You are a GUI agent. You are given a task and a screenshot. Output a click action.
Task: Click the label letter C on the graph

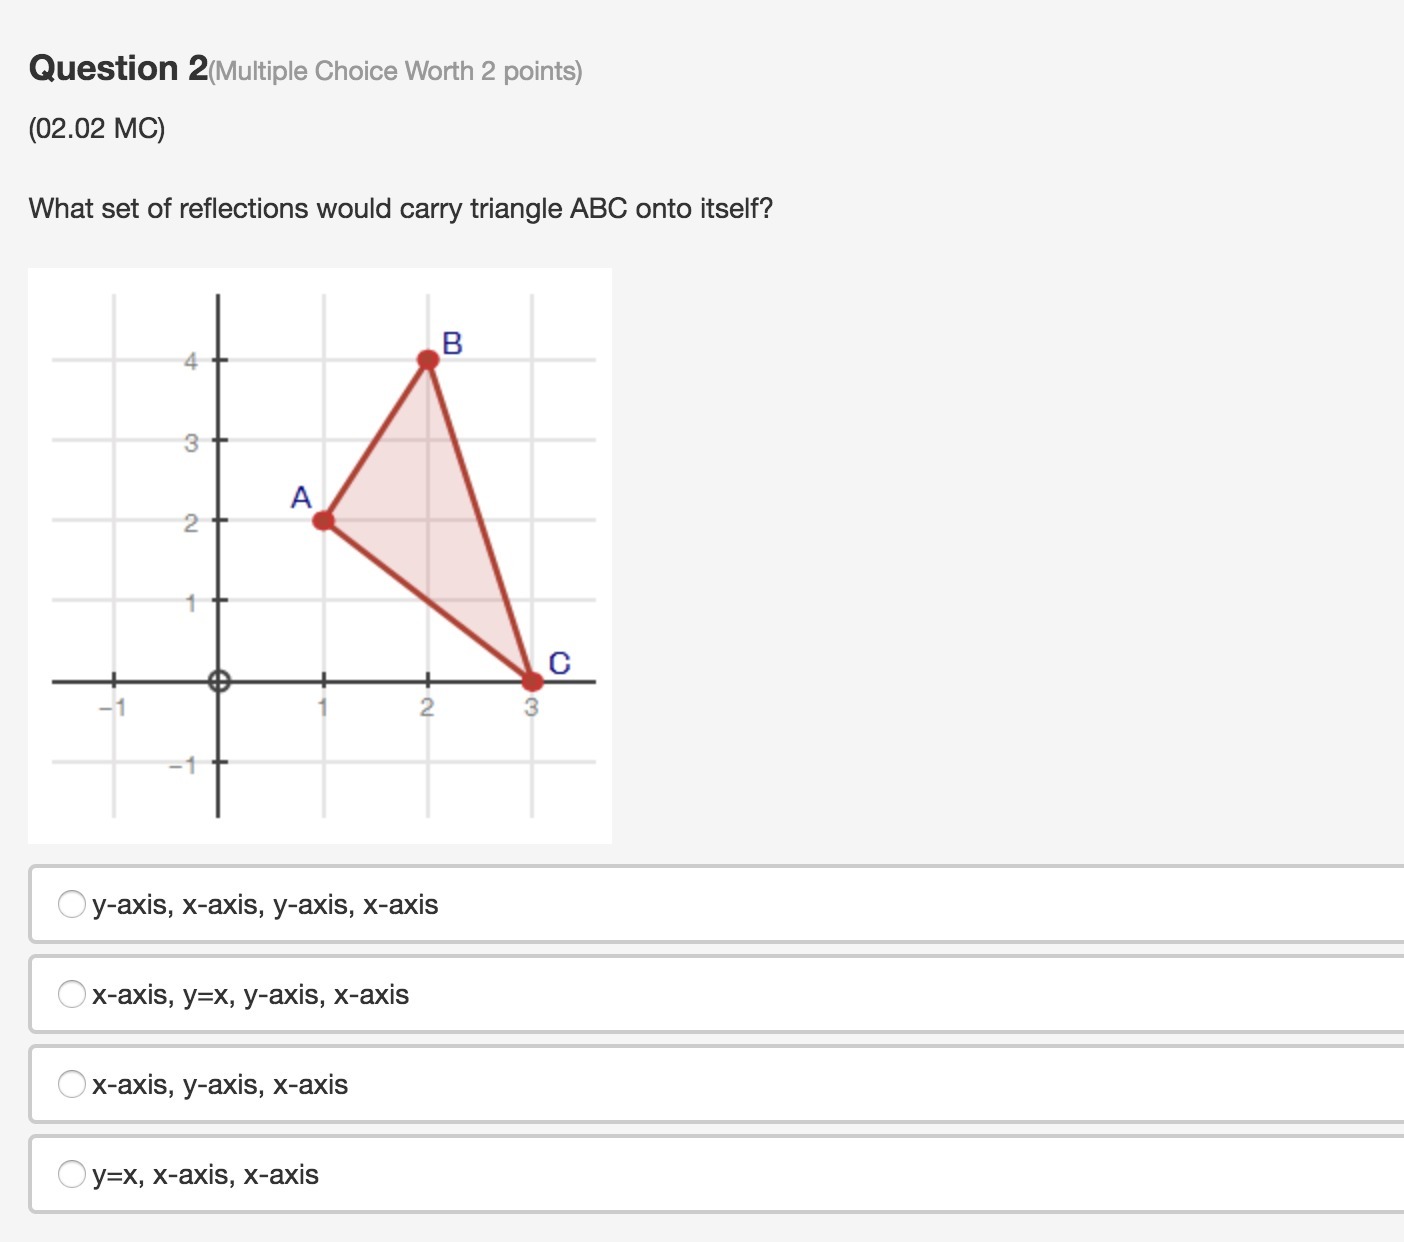pos(560,663)
